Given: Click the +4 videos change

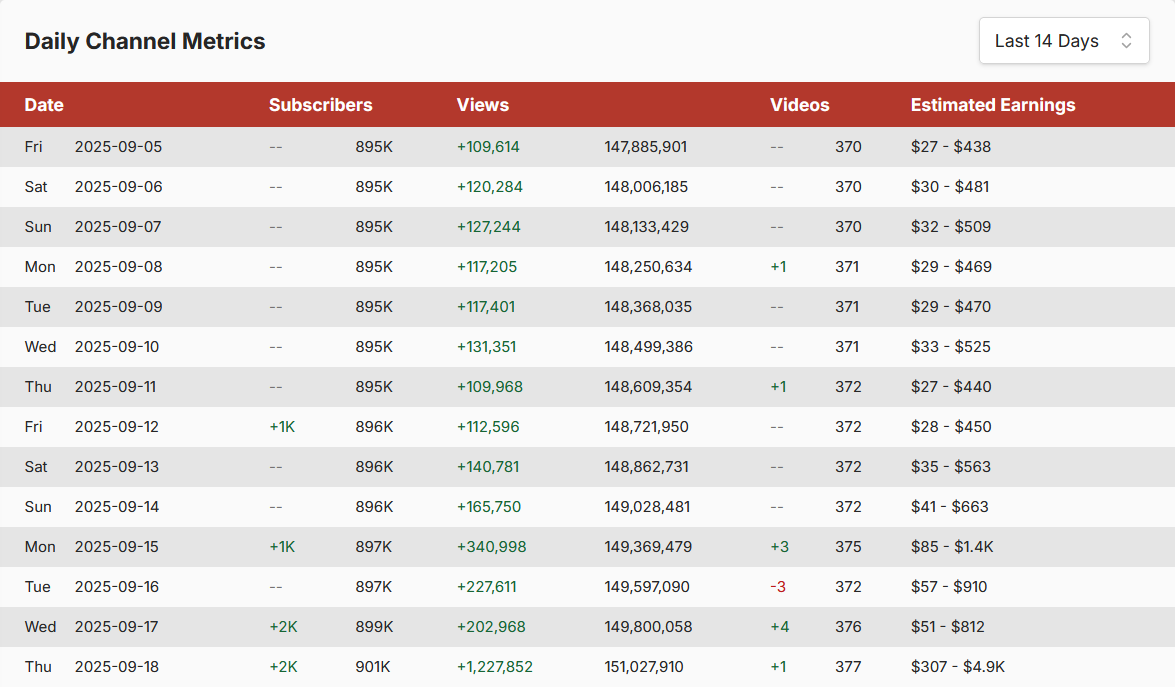Looking at the screenshot, I should tap(779, 626).
